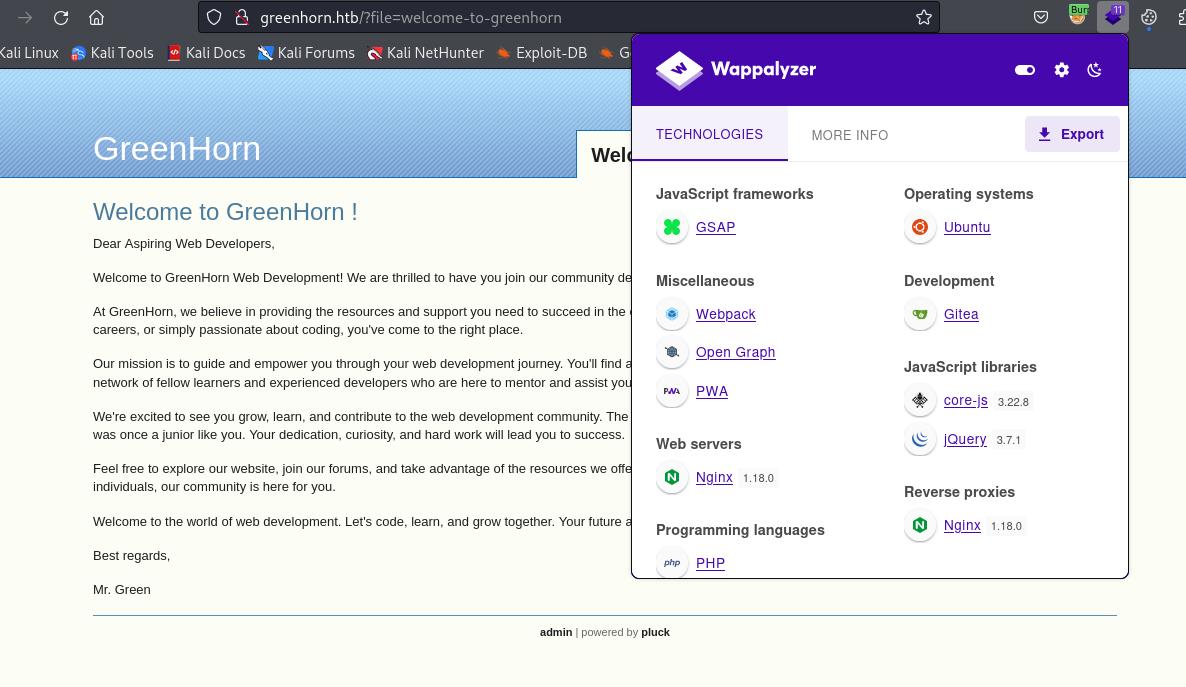
Task: Open the core-js link
Action: click(966, 400)
